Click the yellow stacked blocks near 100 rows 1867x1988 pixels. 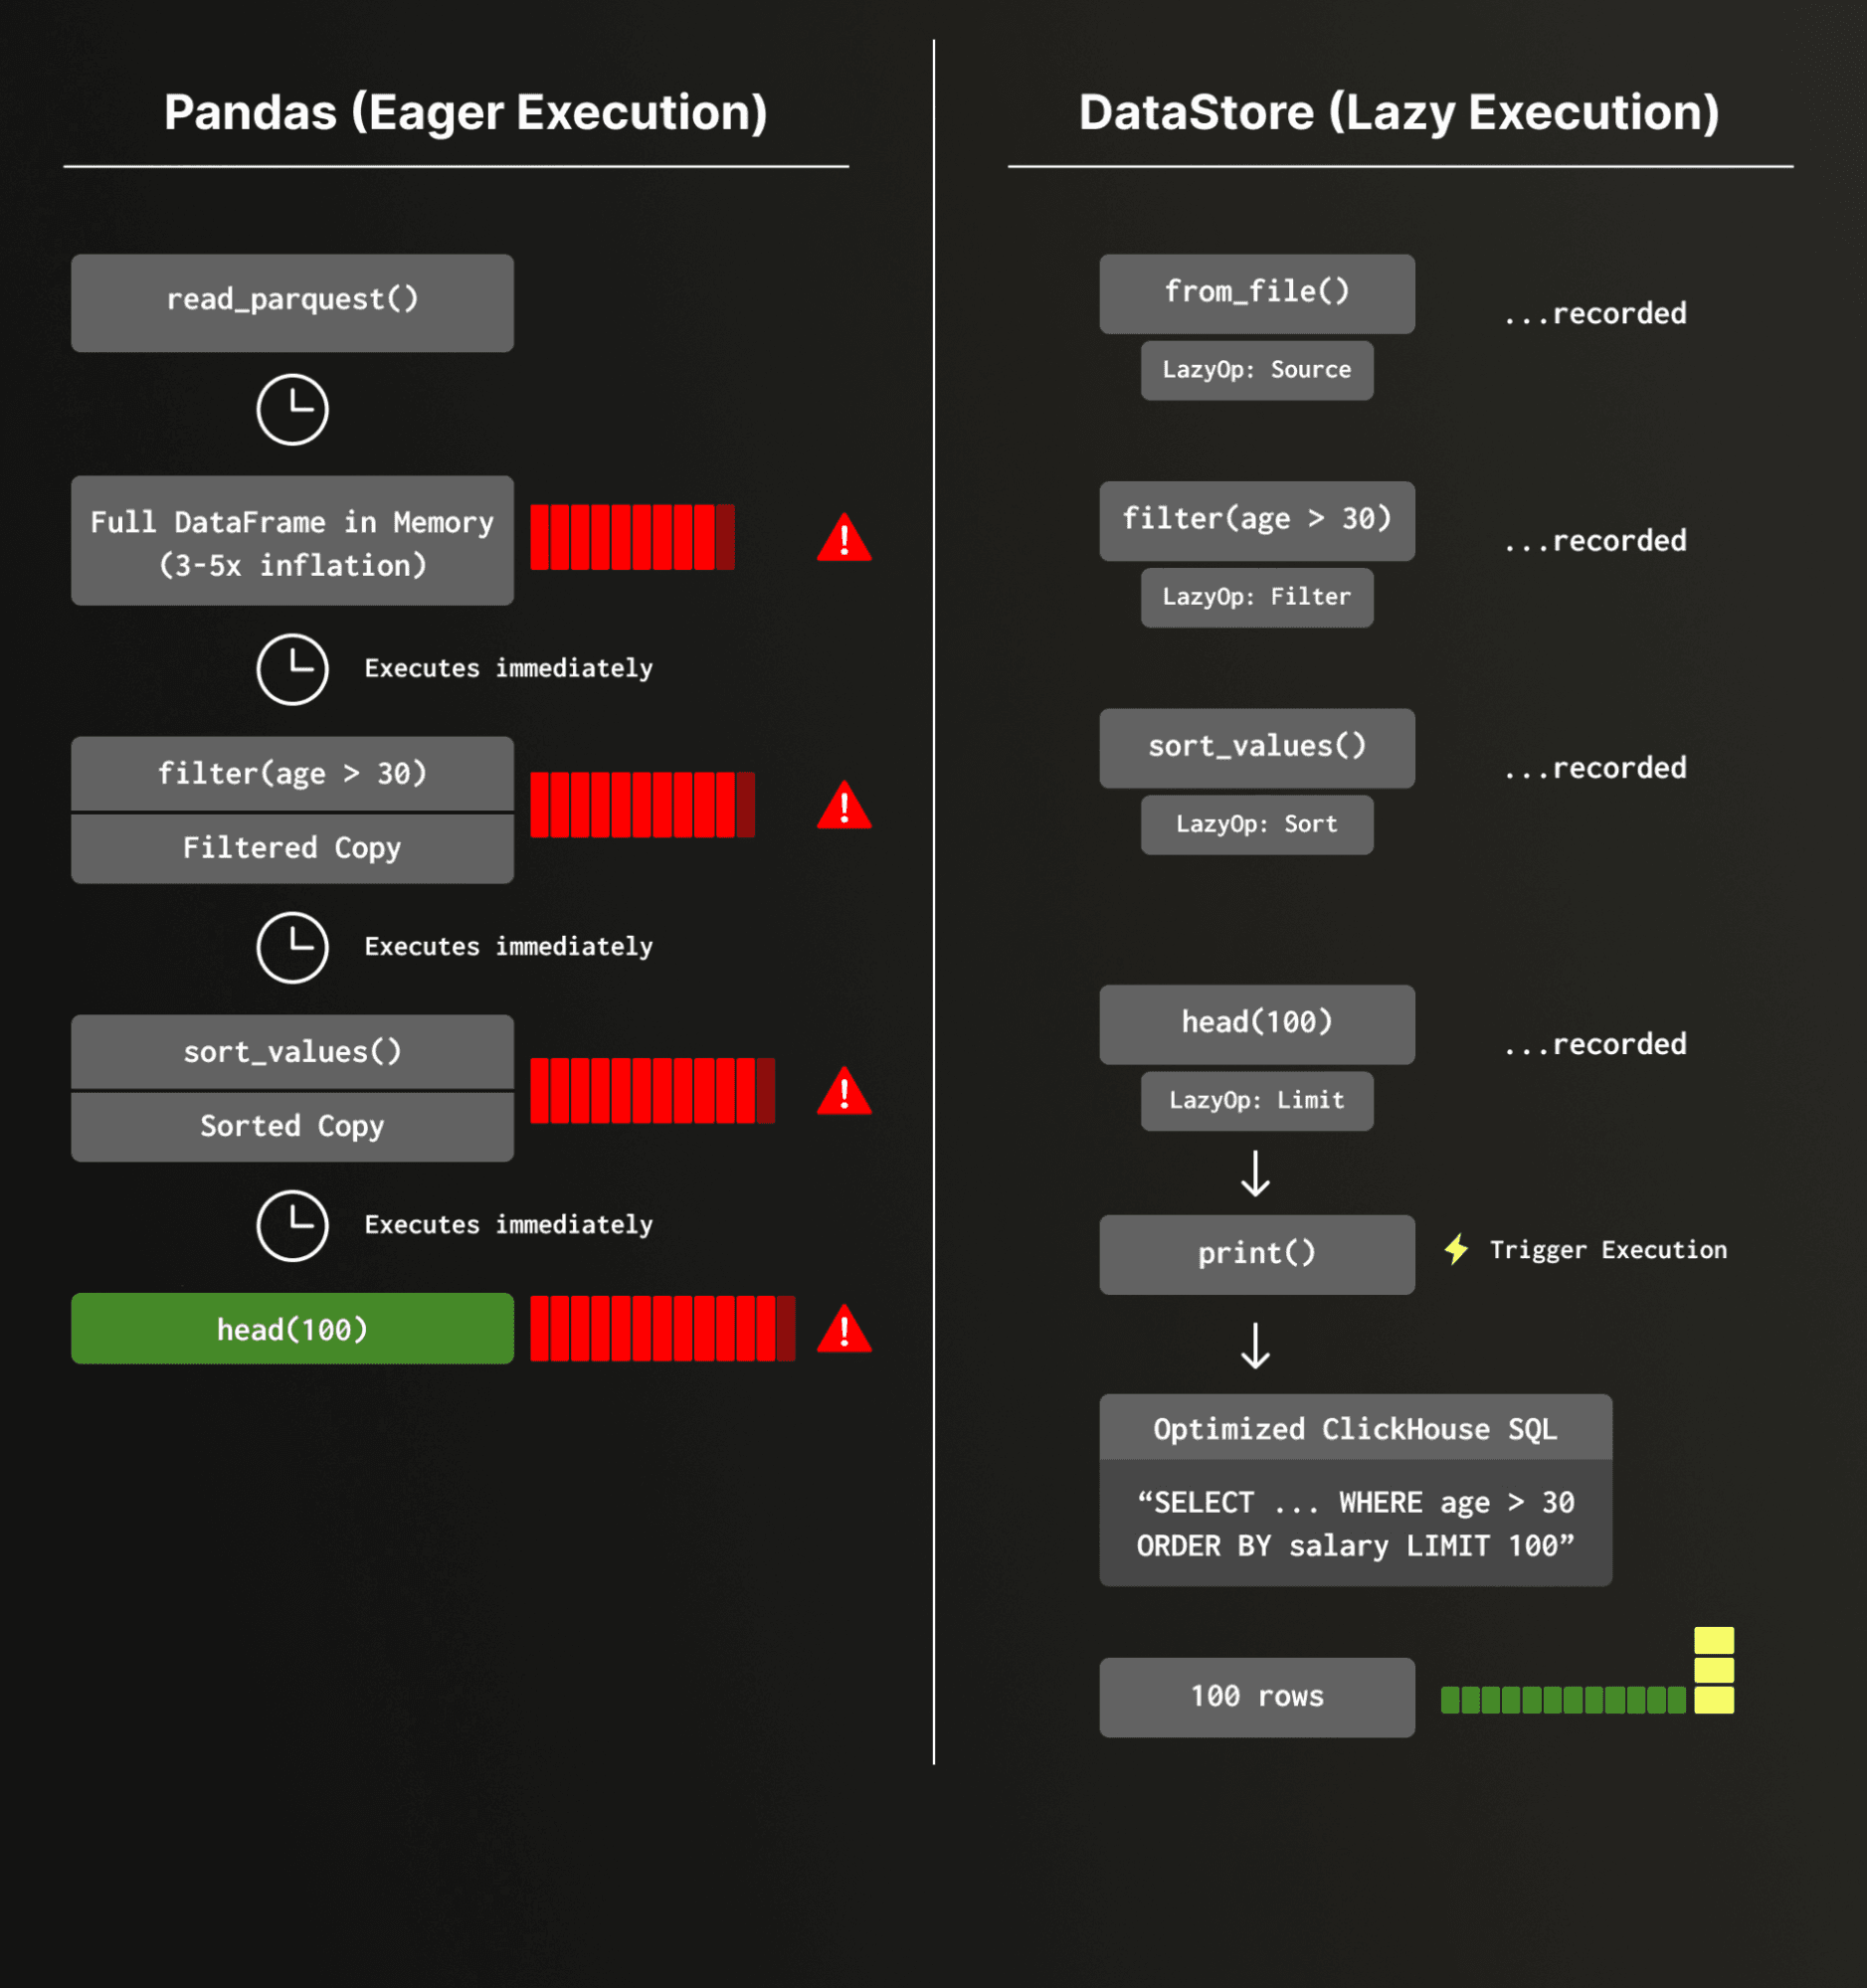pyautogui.click(x=1714, y=1670)
